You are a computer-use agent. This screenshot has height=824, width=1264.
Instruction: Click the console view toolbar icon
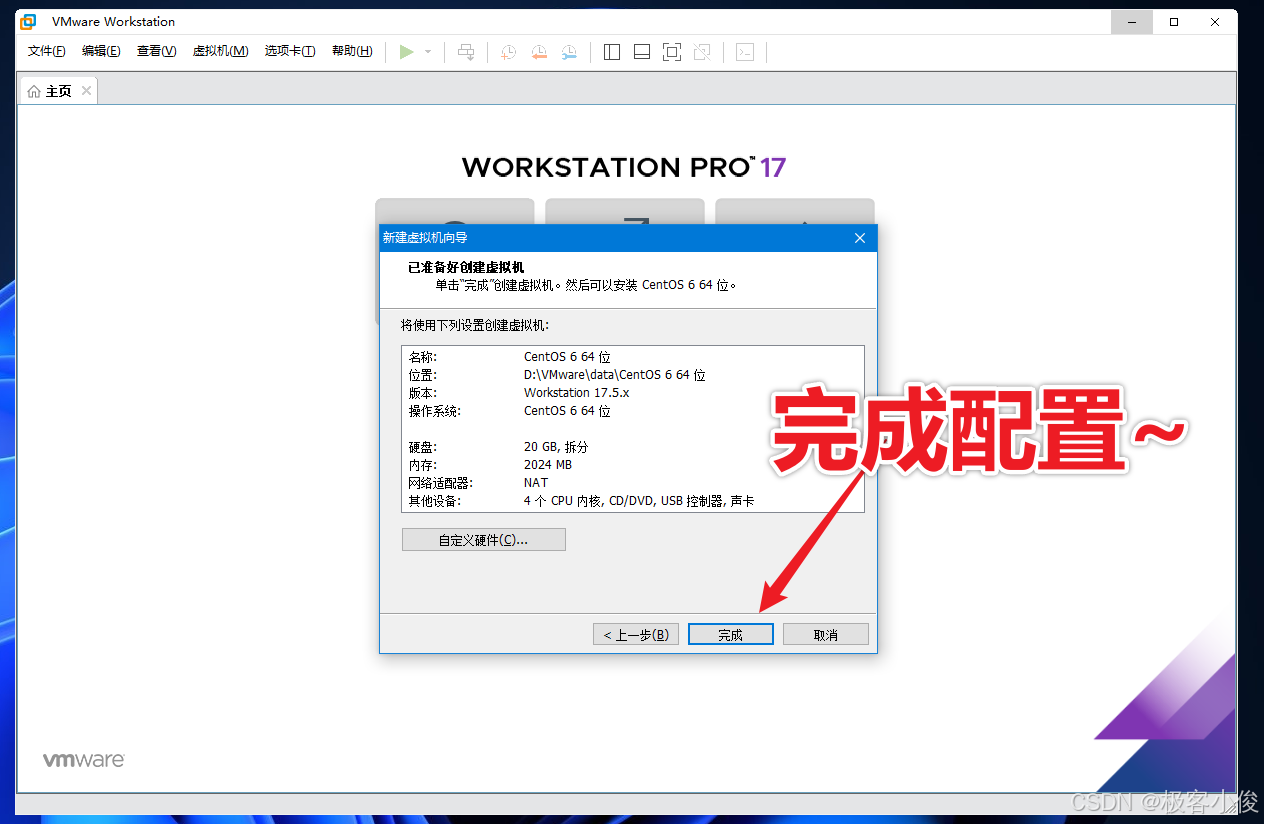[745, 52]
